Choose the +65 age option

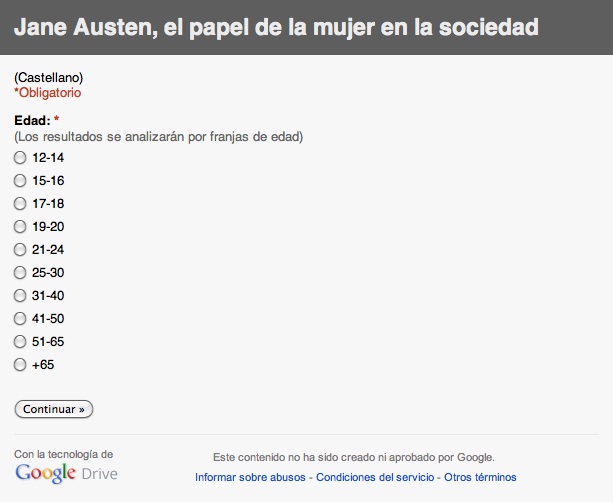click(x=20, y=365)
